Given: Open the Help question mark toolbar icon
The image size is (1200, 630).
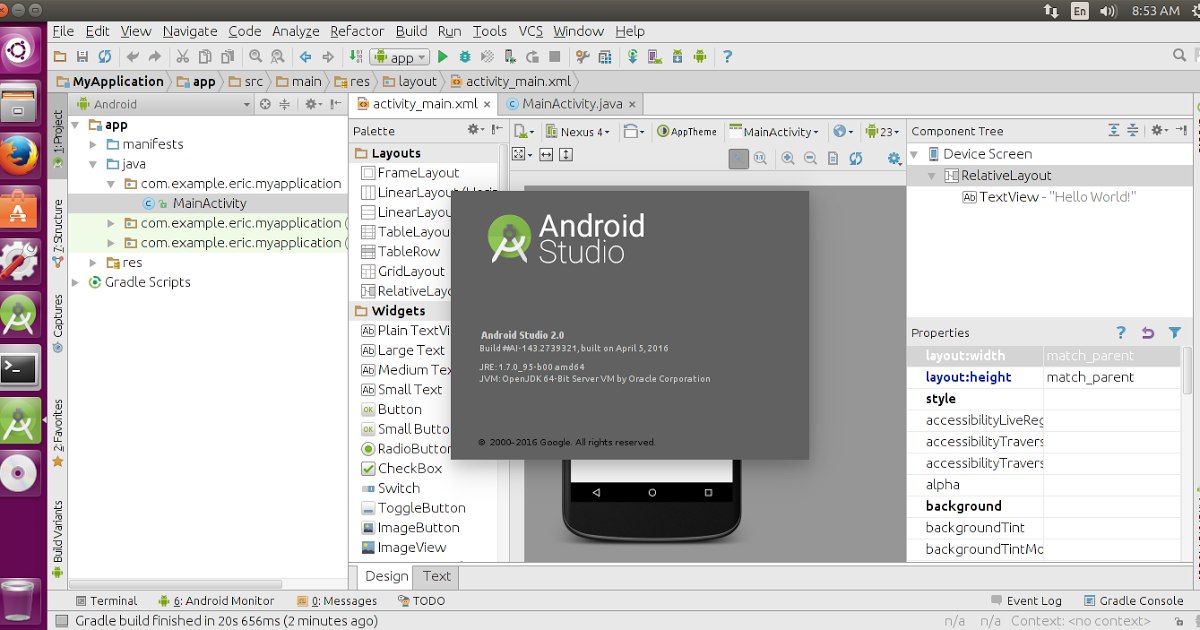Looking at the screenshot, I should tap(727, 57).
